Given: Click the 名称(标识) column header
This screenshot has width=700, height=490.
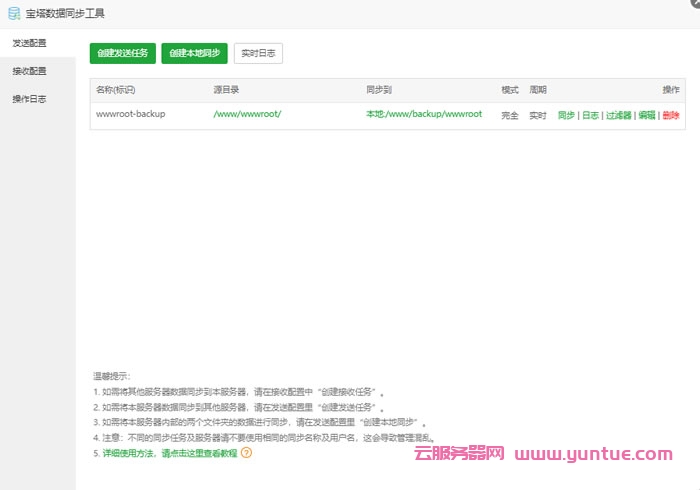Looking at the screenshot, I should click(118, 90).
